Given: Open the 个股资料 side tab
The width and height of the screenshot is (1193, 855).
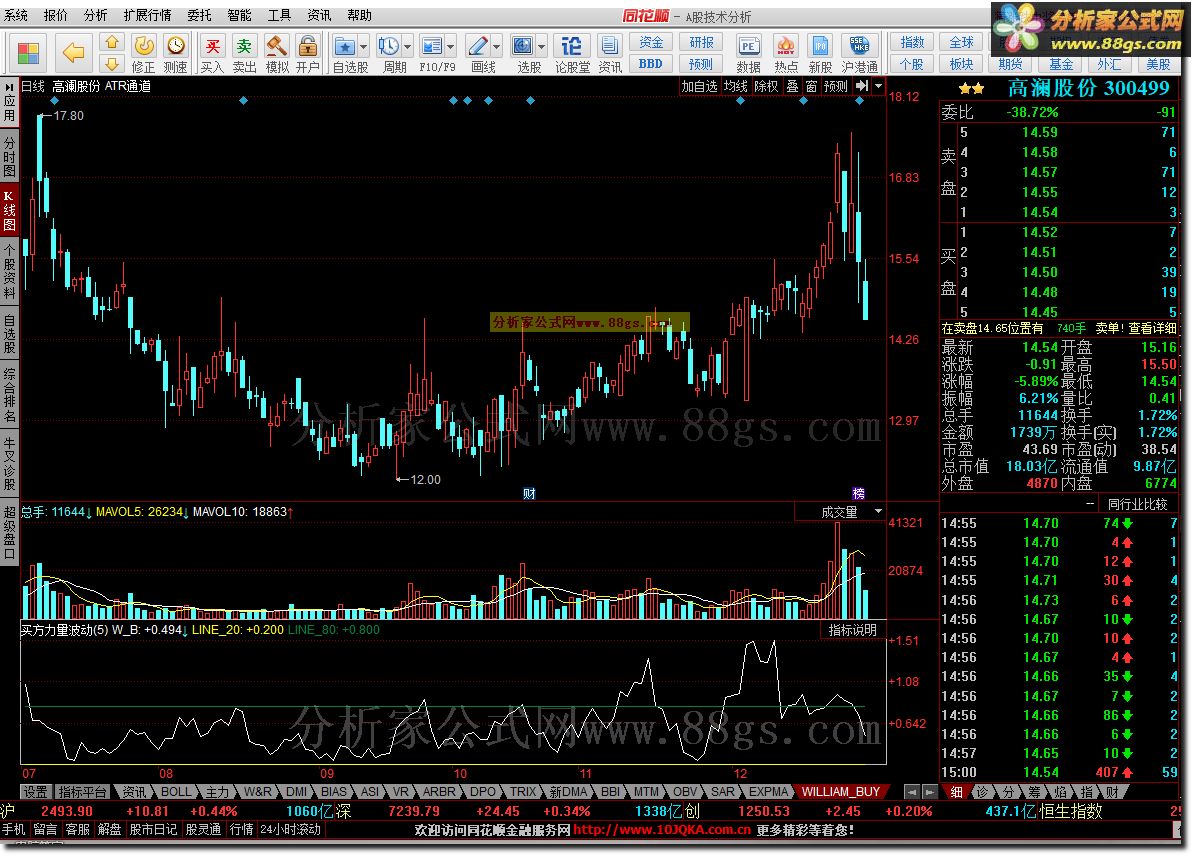Looking at the screenshot, I should (x=9, y=272).
